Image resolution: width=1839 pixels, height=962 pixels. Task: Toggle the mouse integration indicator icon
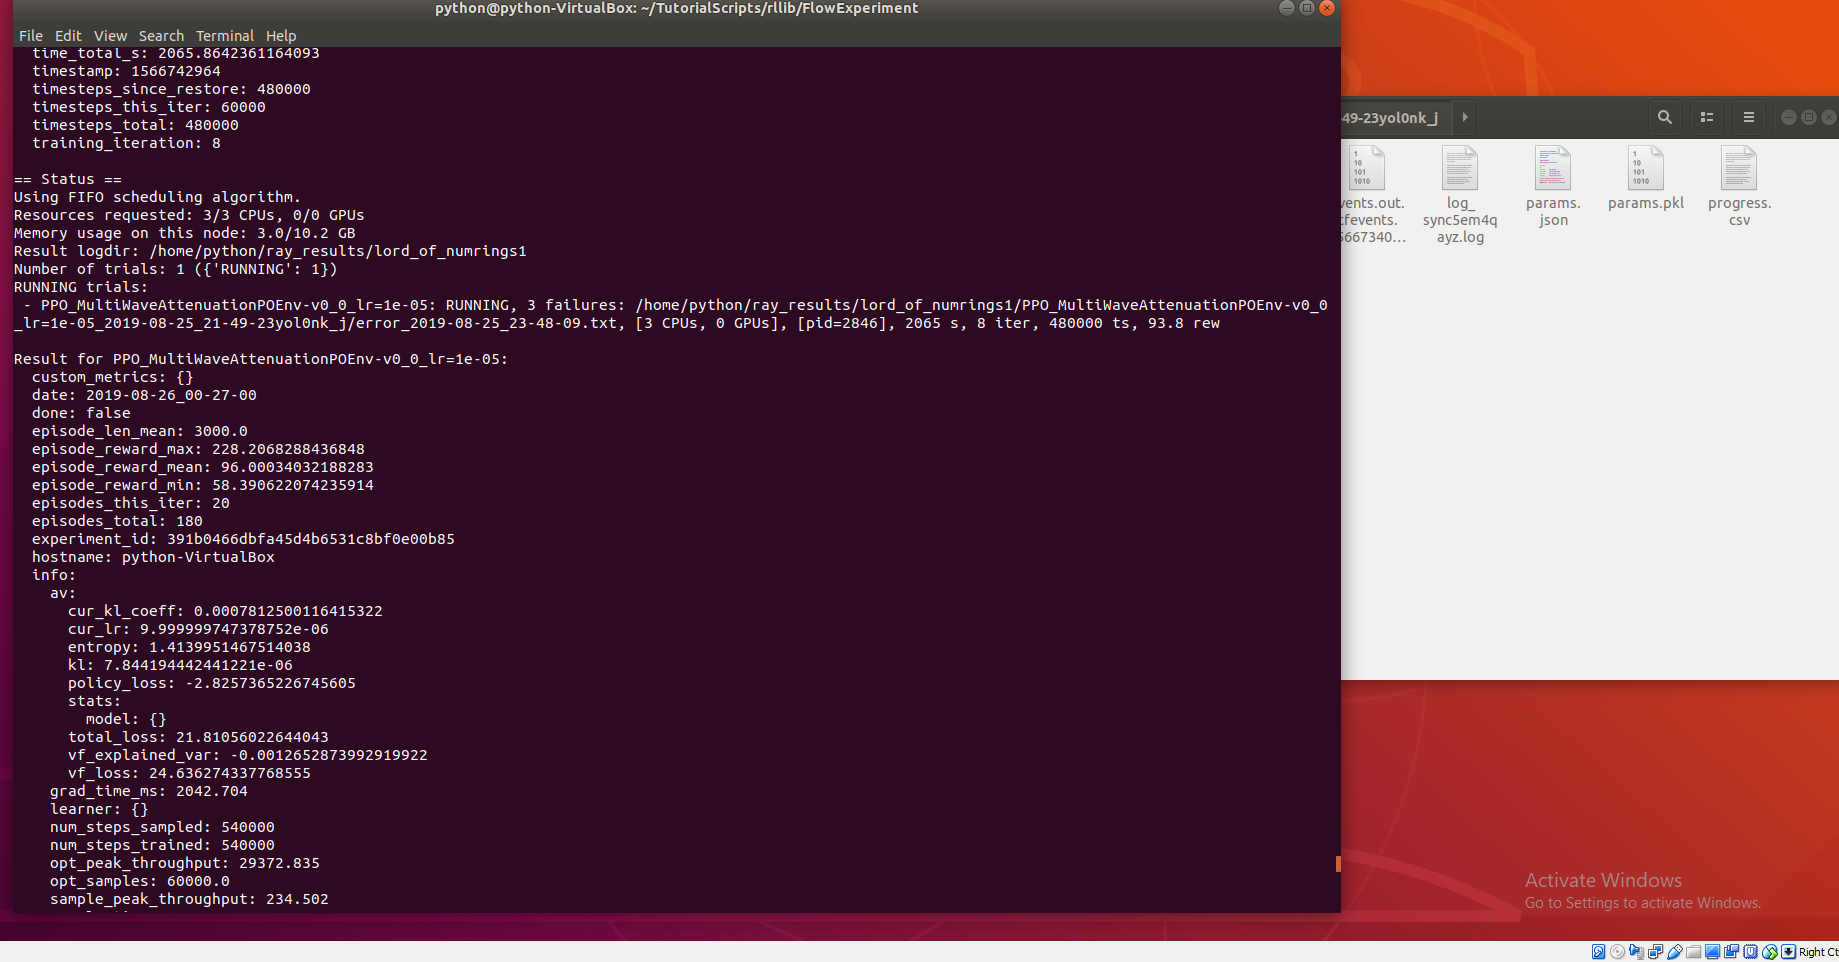click(x=1768, y=951)
